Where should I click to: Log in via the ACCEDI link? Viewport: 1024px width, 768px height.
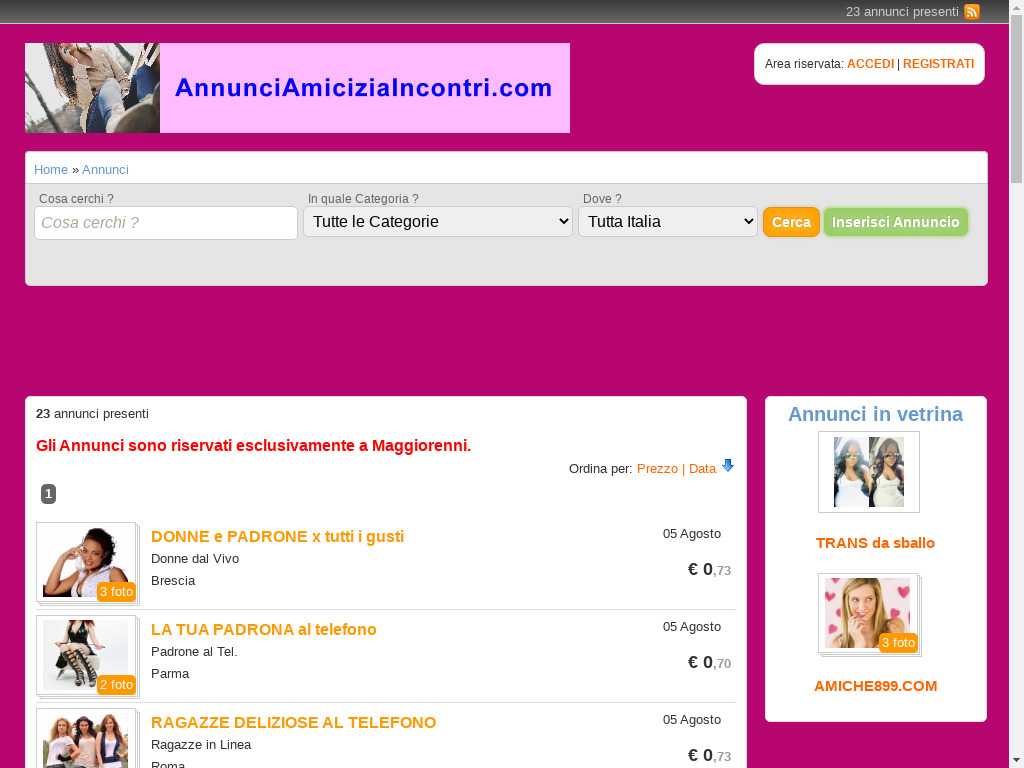[x=871, y=64]
